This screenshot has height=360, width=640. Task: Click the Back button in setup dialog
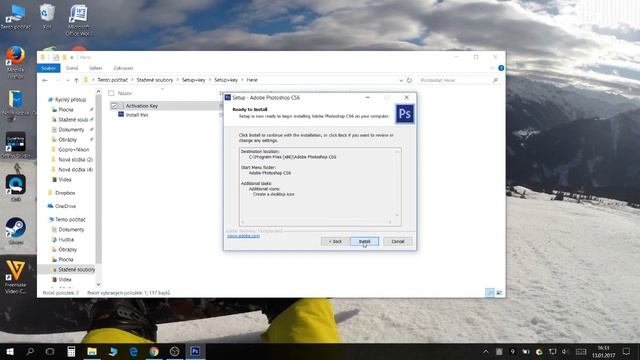[x=335, y=241]
